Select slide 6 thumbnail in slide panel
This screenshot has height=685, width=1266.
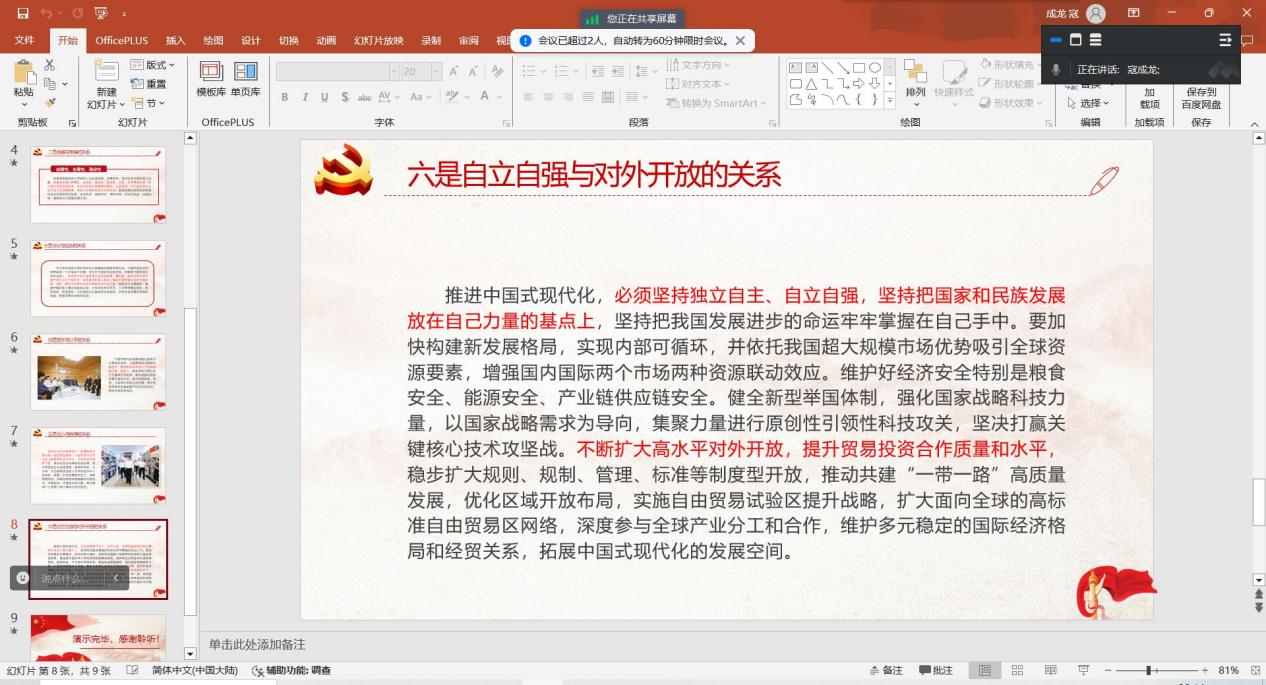pos(98,372)
